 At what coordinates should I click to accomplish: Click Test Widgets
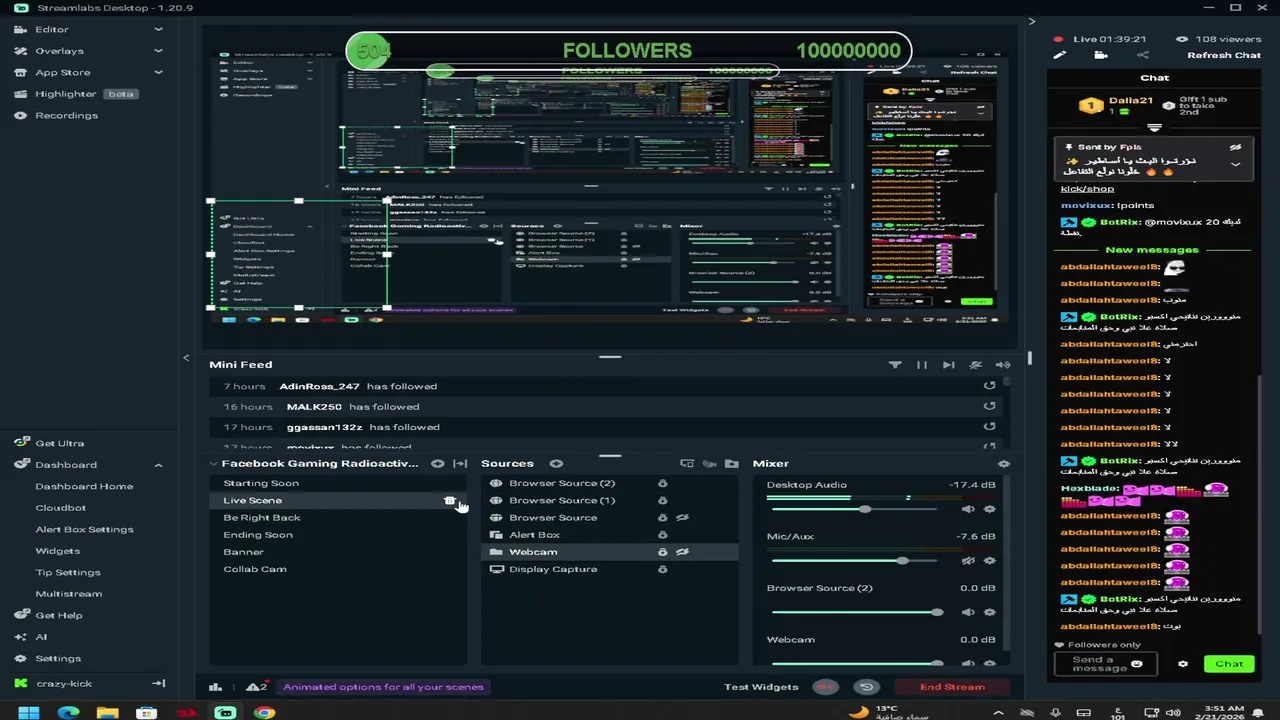point(761,687)
